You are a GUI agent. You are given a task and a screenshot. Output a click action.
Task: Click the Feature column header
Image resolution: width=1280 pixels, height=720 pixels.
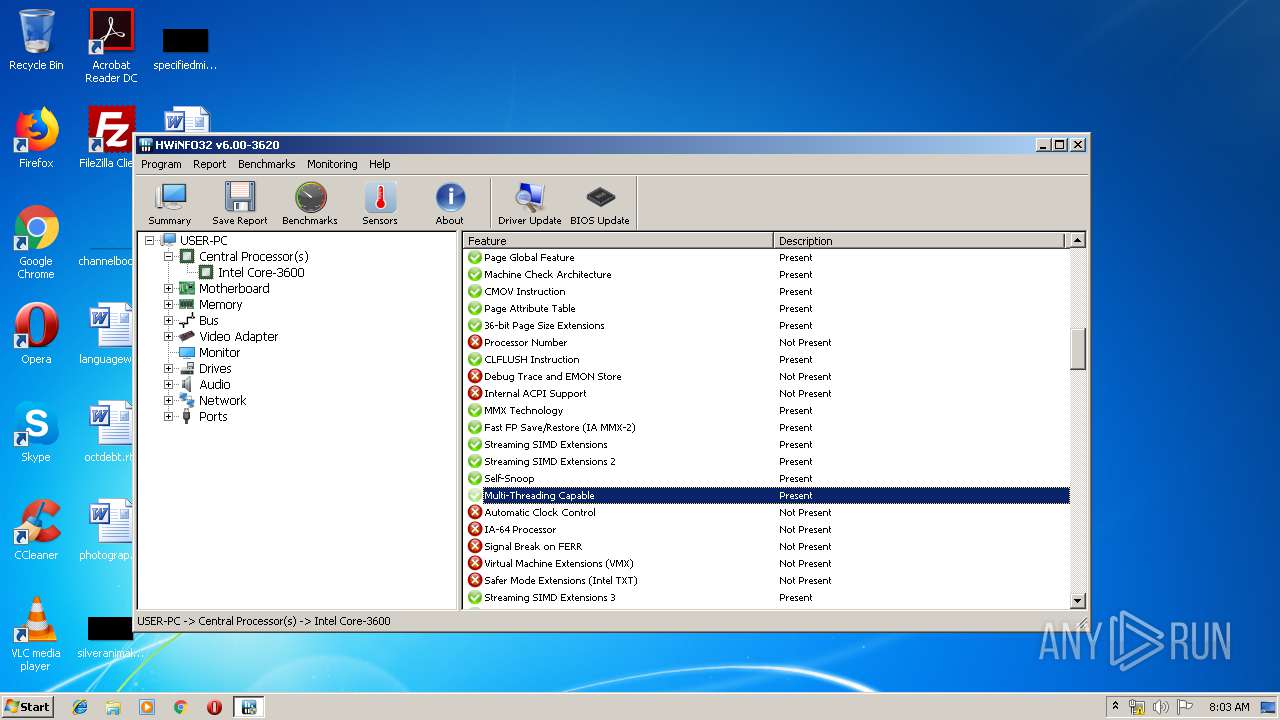pos(618,240)
